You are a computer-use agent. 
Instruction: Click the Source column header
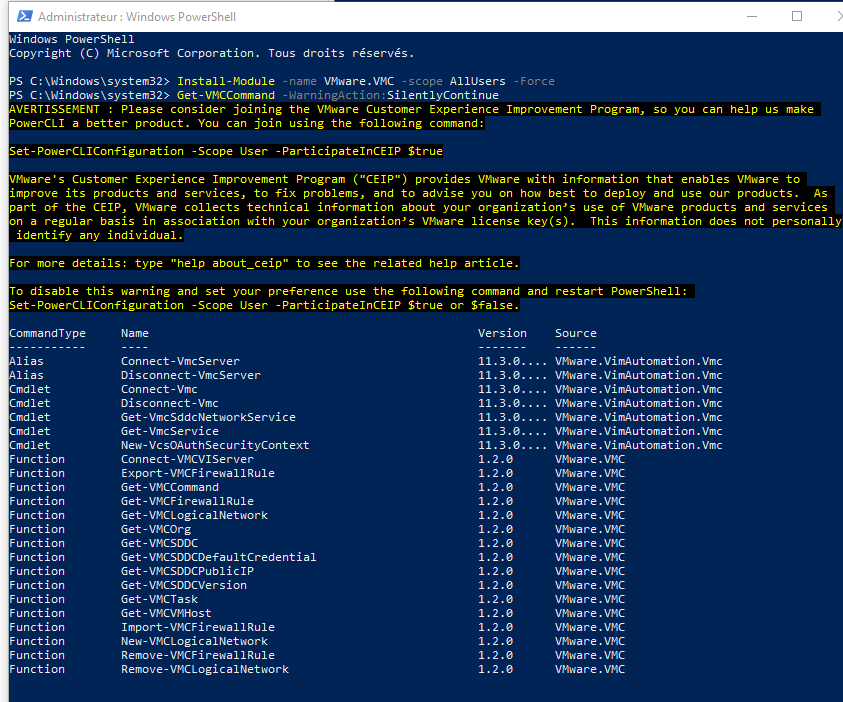[x=576, y=333]
